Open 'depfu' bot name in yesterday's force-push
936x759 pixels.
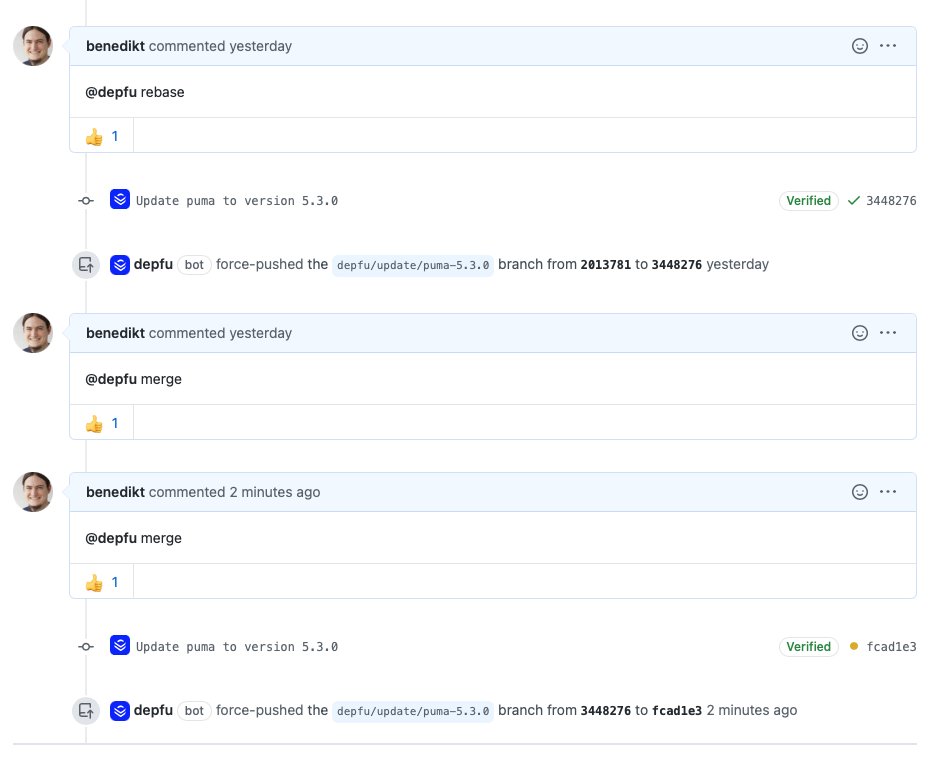click(x=153, y=264)
